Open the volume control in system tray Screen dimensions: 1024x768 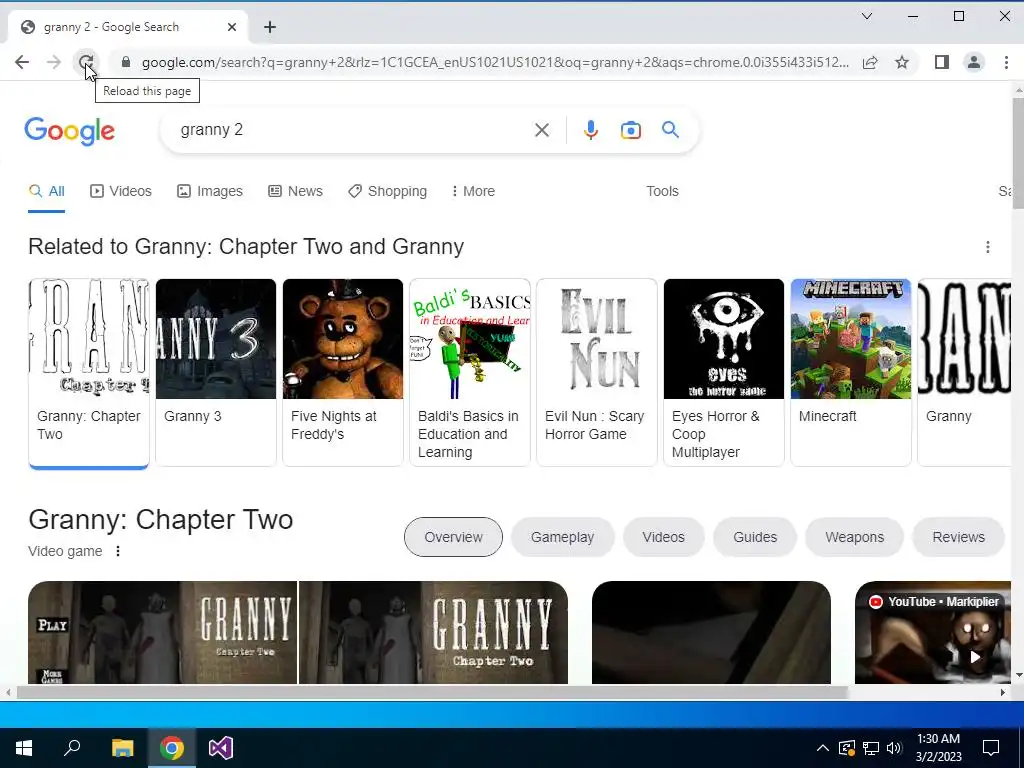coord(894,748)
